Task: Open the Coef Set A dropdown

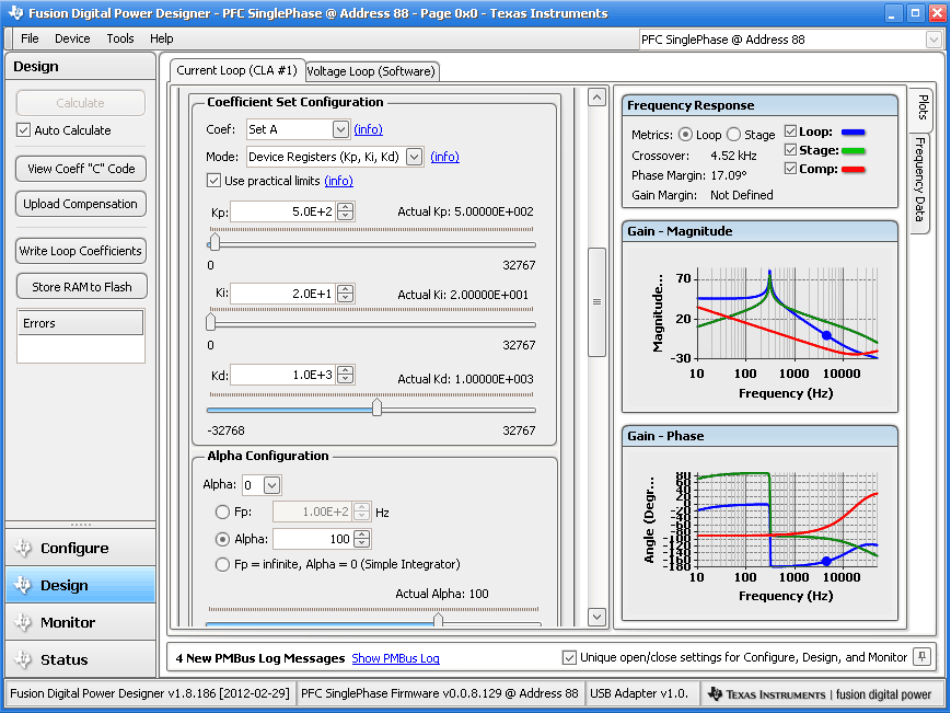Action: [x=340, y=129]
